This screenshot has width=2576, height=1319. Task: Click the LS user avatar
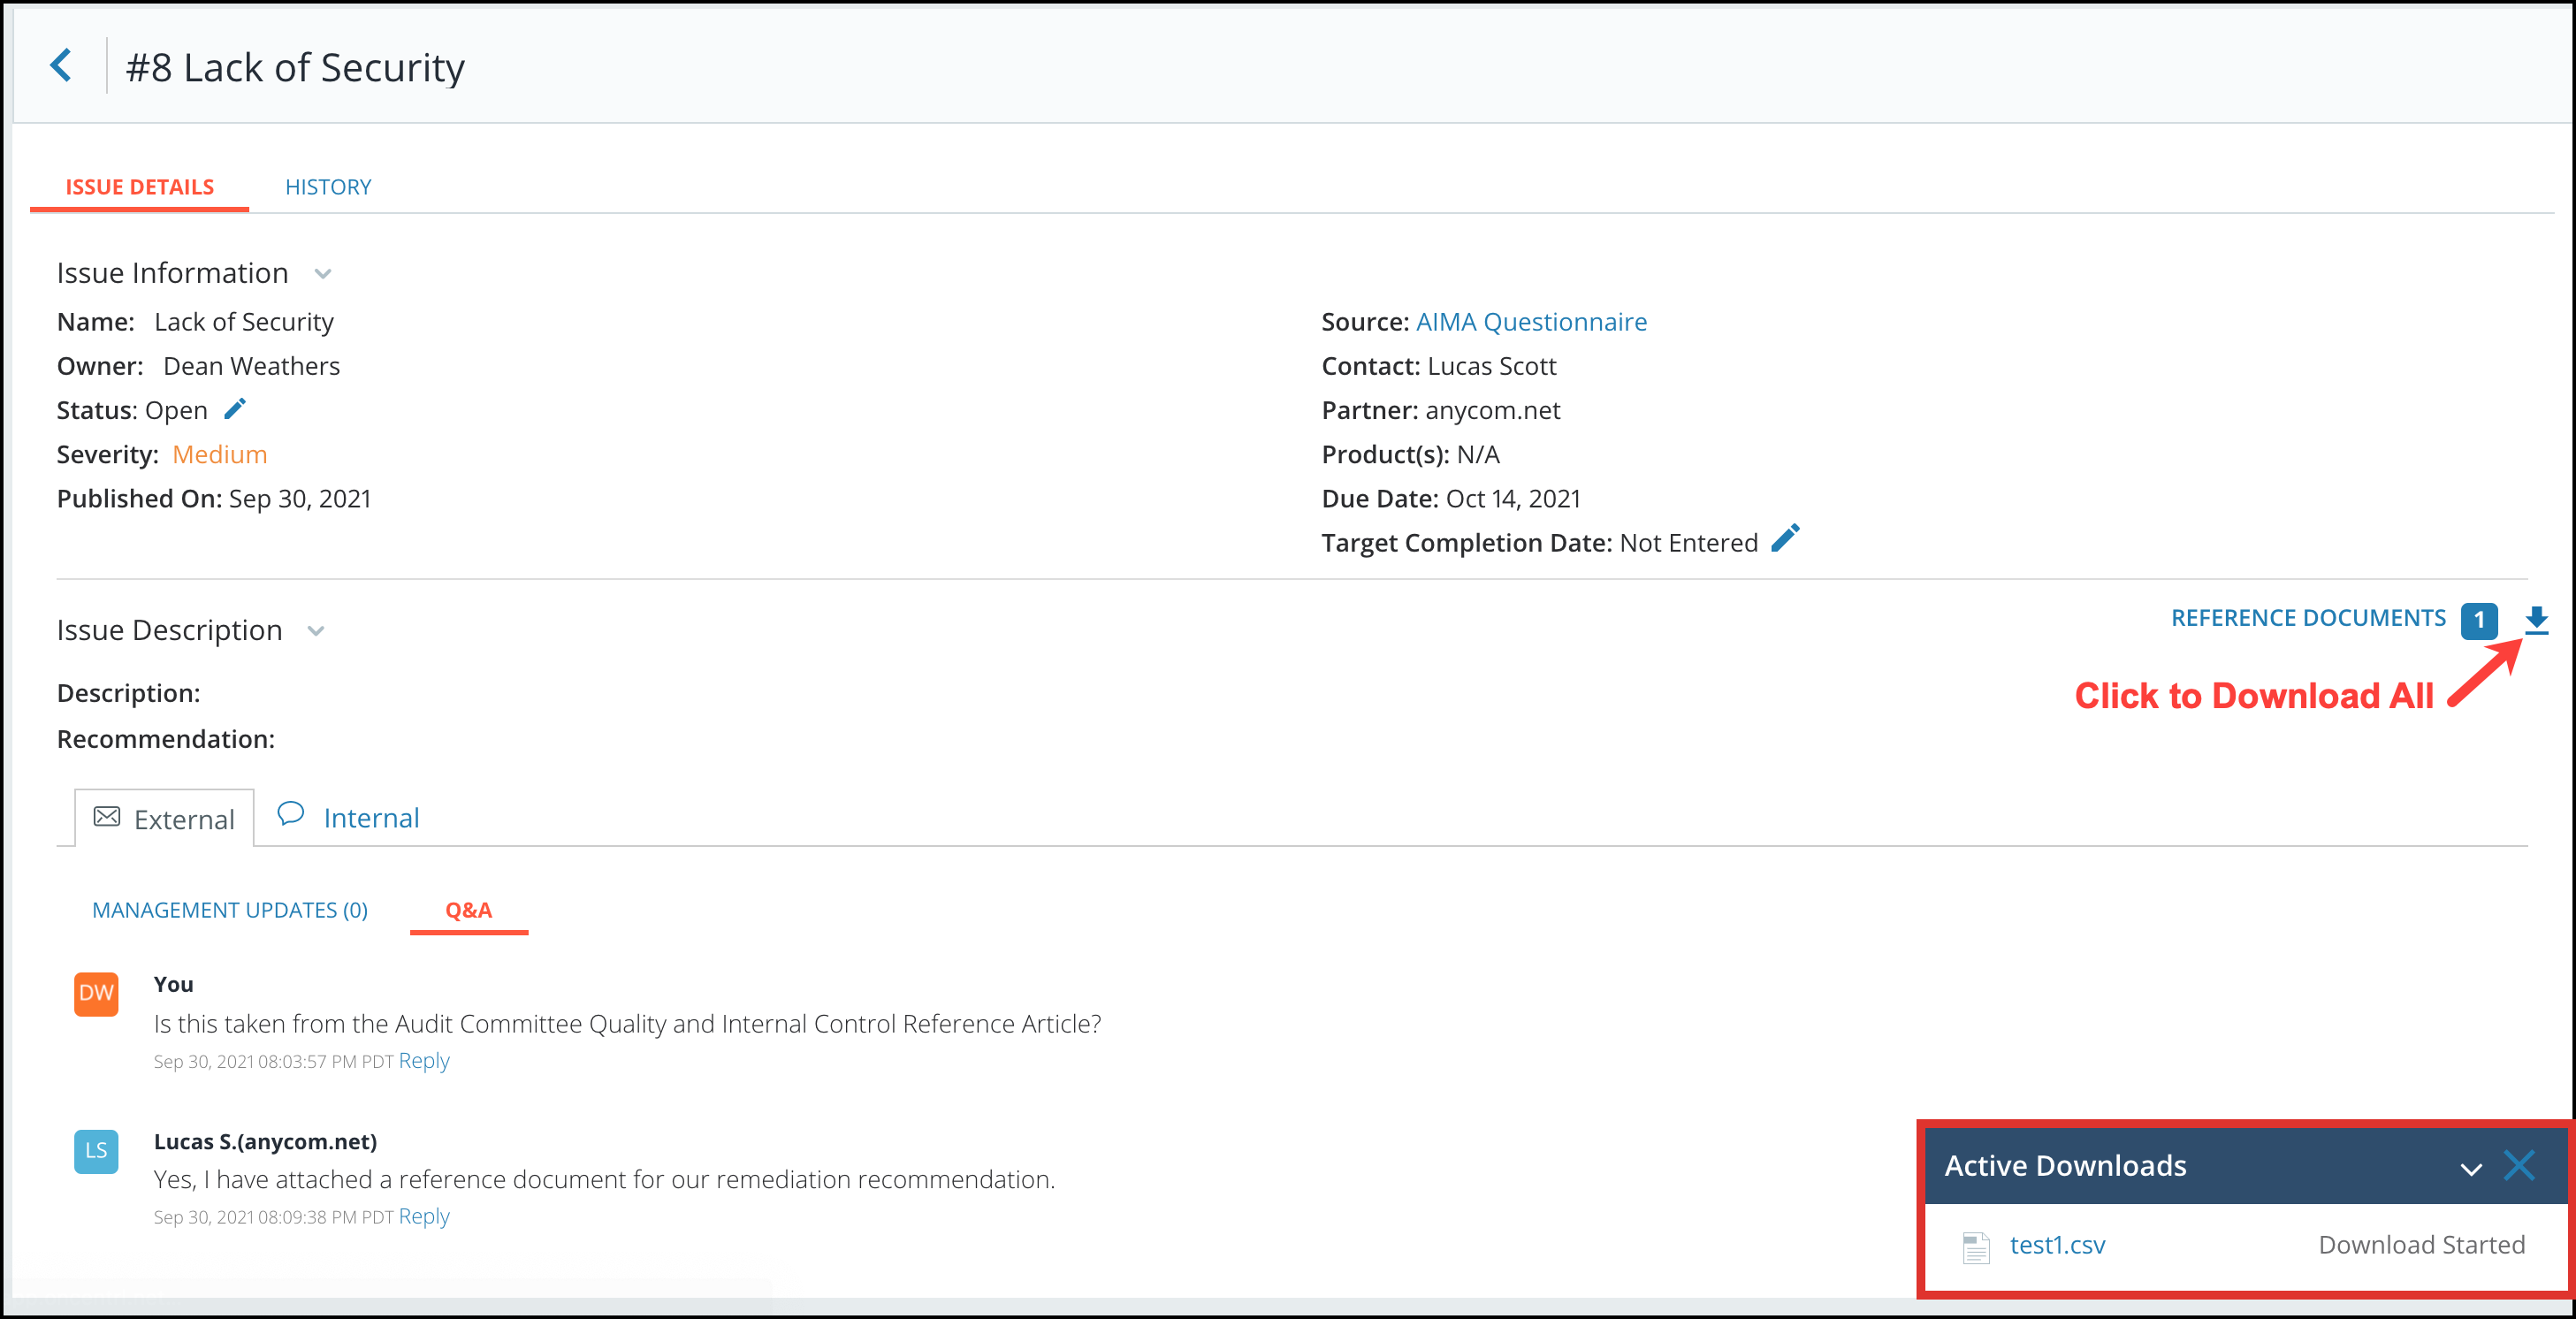click(x=96, y=1150)
